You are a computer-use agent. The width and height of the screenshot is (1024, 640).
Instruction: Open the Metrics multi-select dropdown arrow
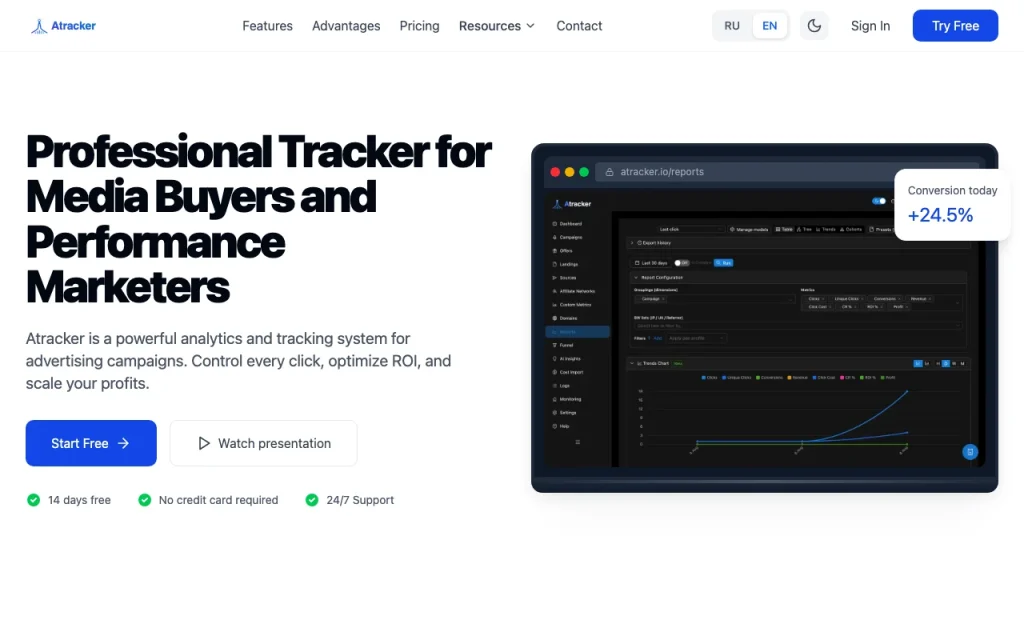(x=957, y=303)
